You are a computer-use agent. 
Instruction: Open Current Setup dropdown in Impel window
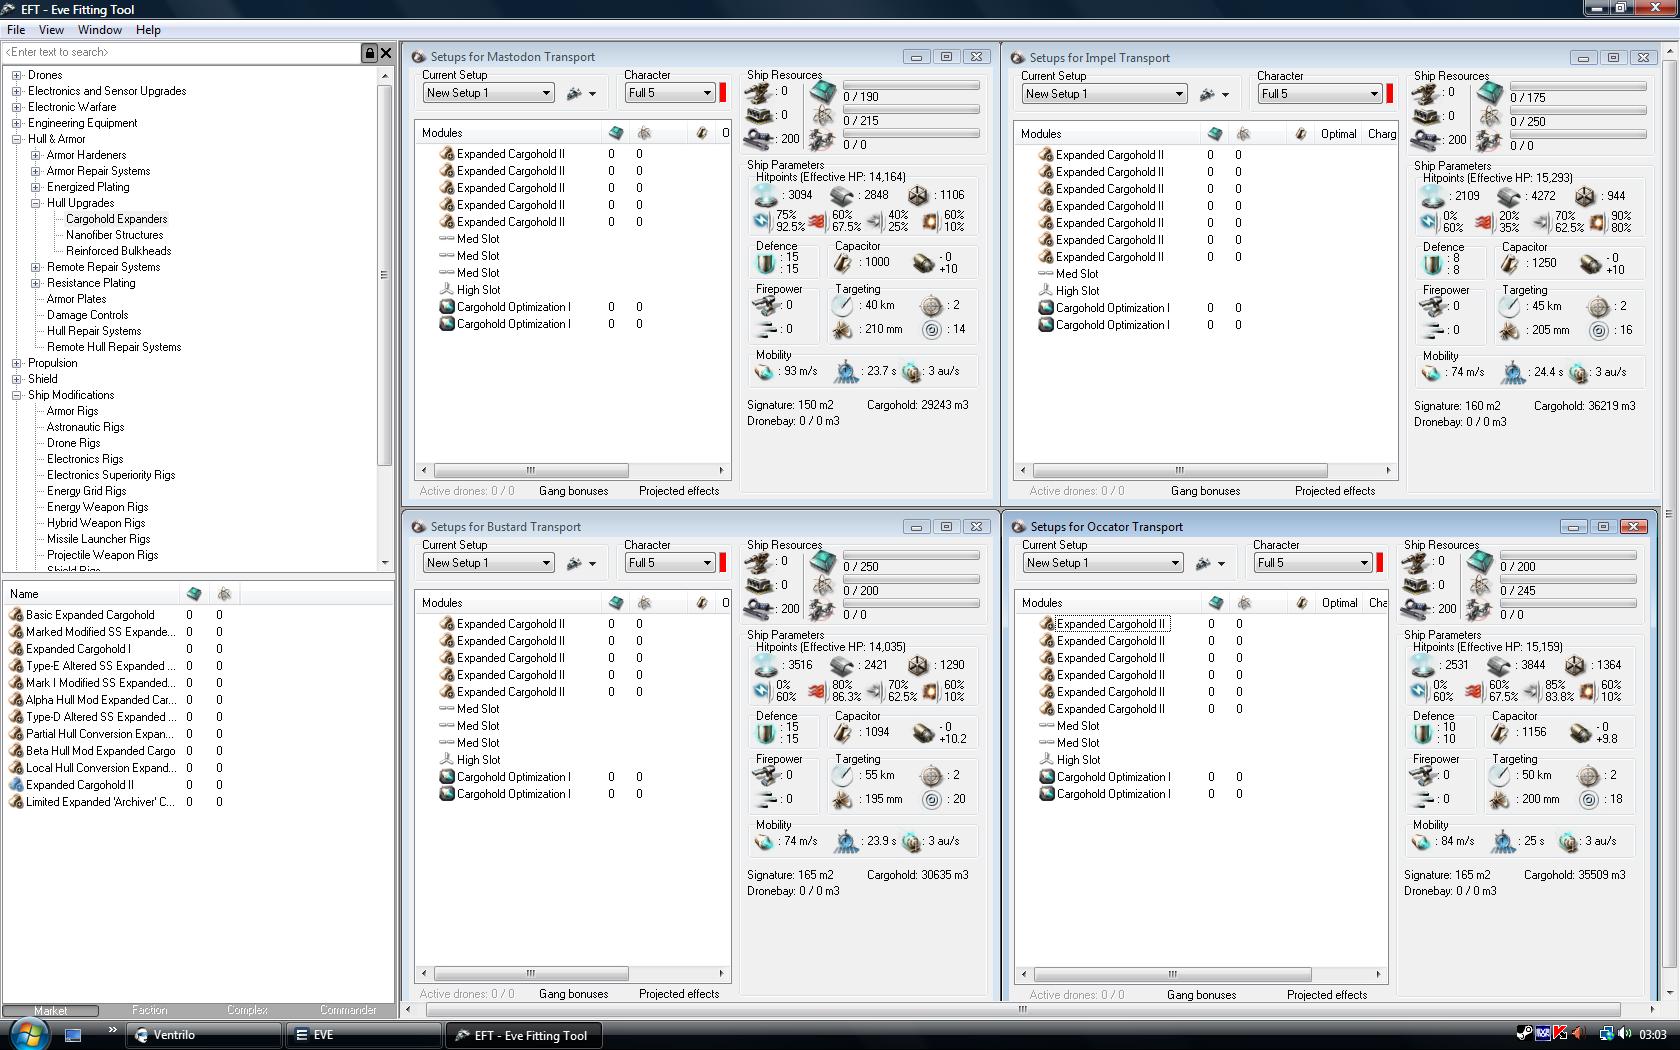click(x=1104, y=94)
